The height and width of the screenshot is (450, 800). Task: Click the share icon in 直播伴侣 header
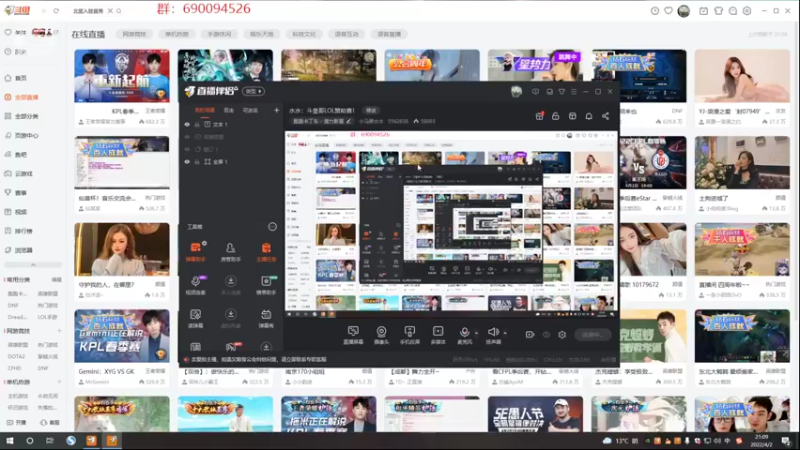[x=606, y=116]
